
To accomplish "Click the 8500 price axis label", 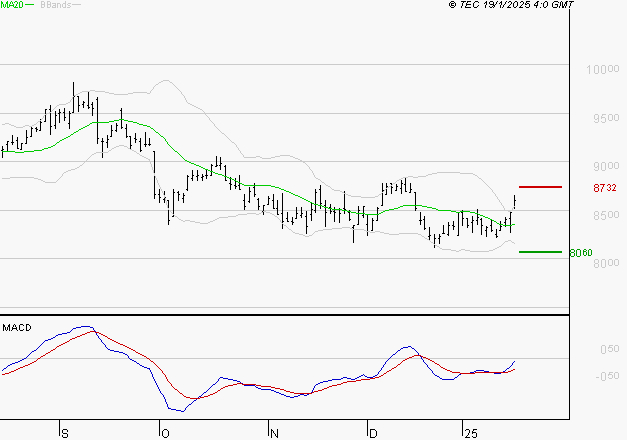I will pyautogui.click(x=606, y=216).
